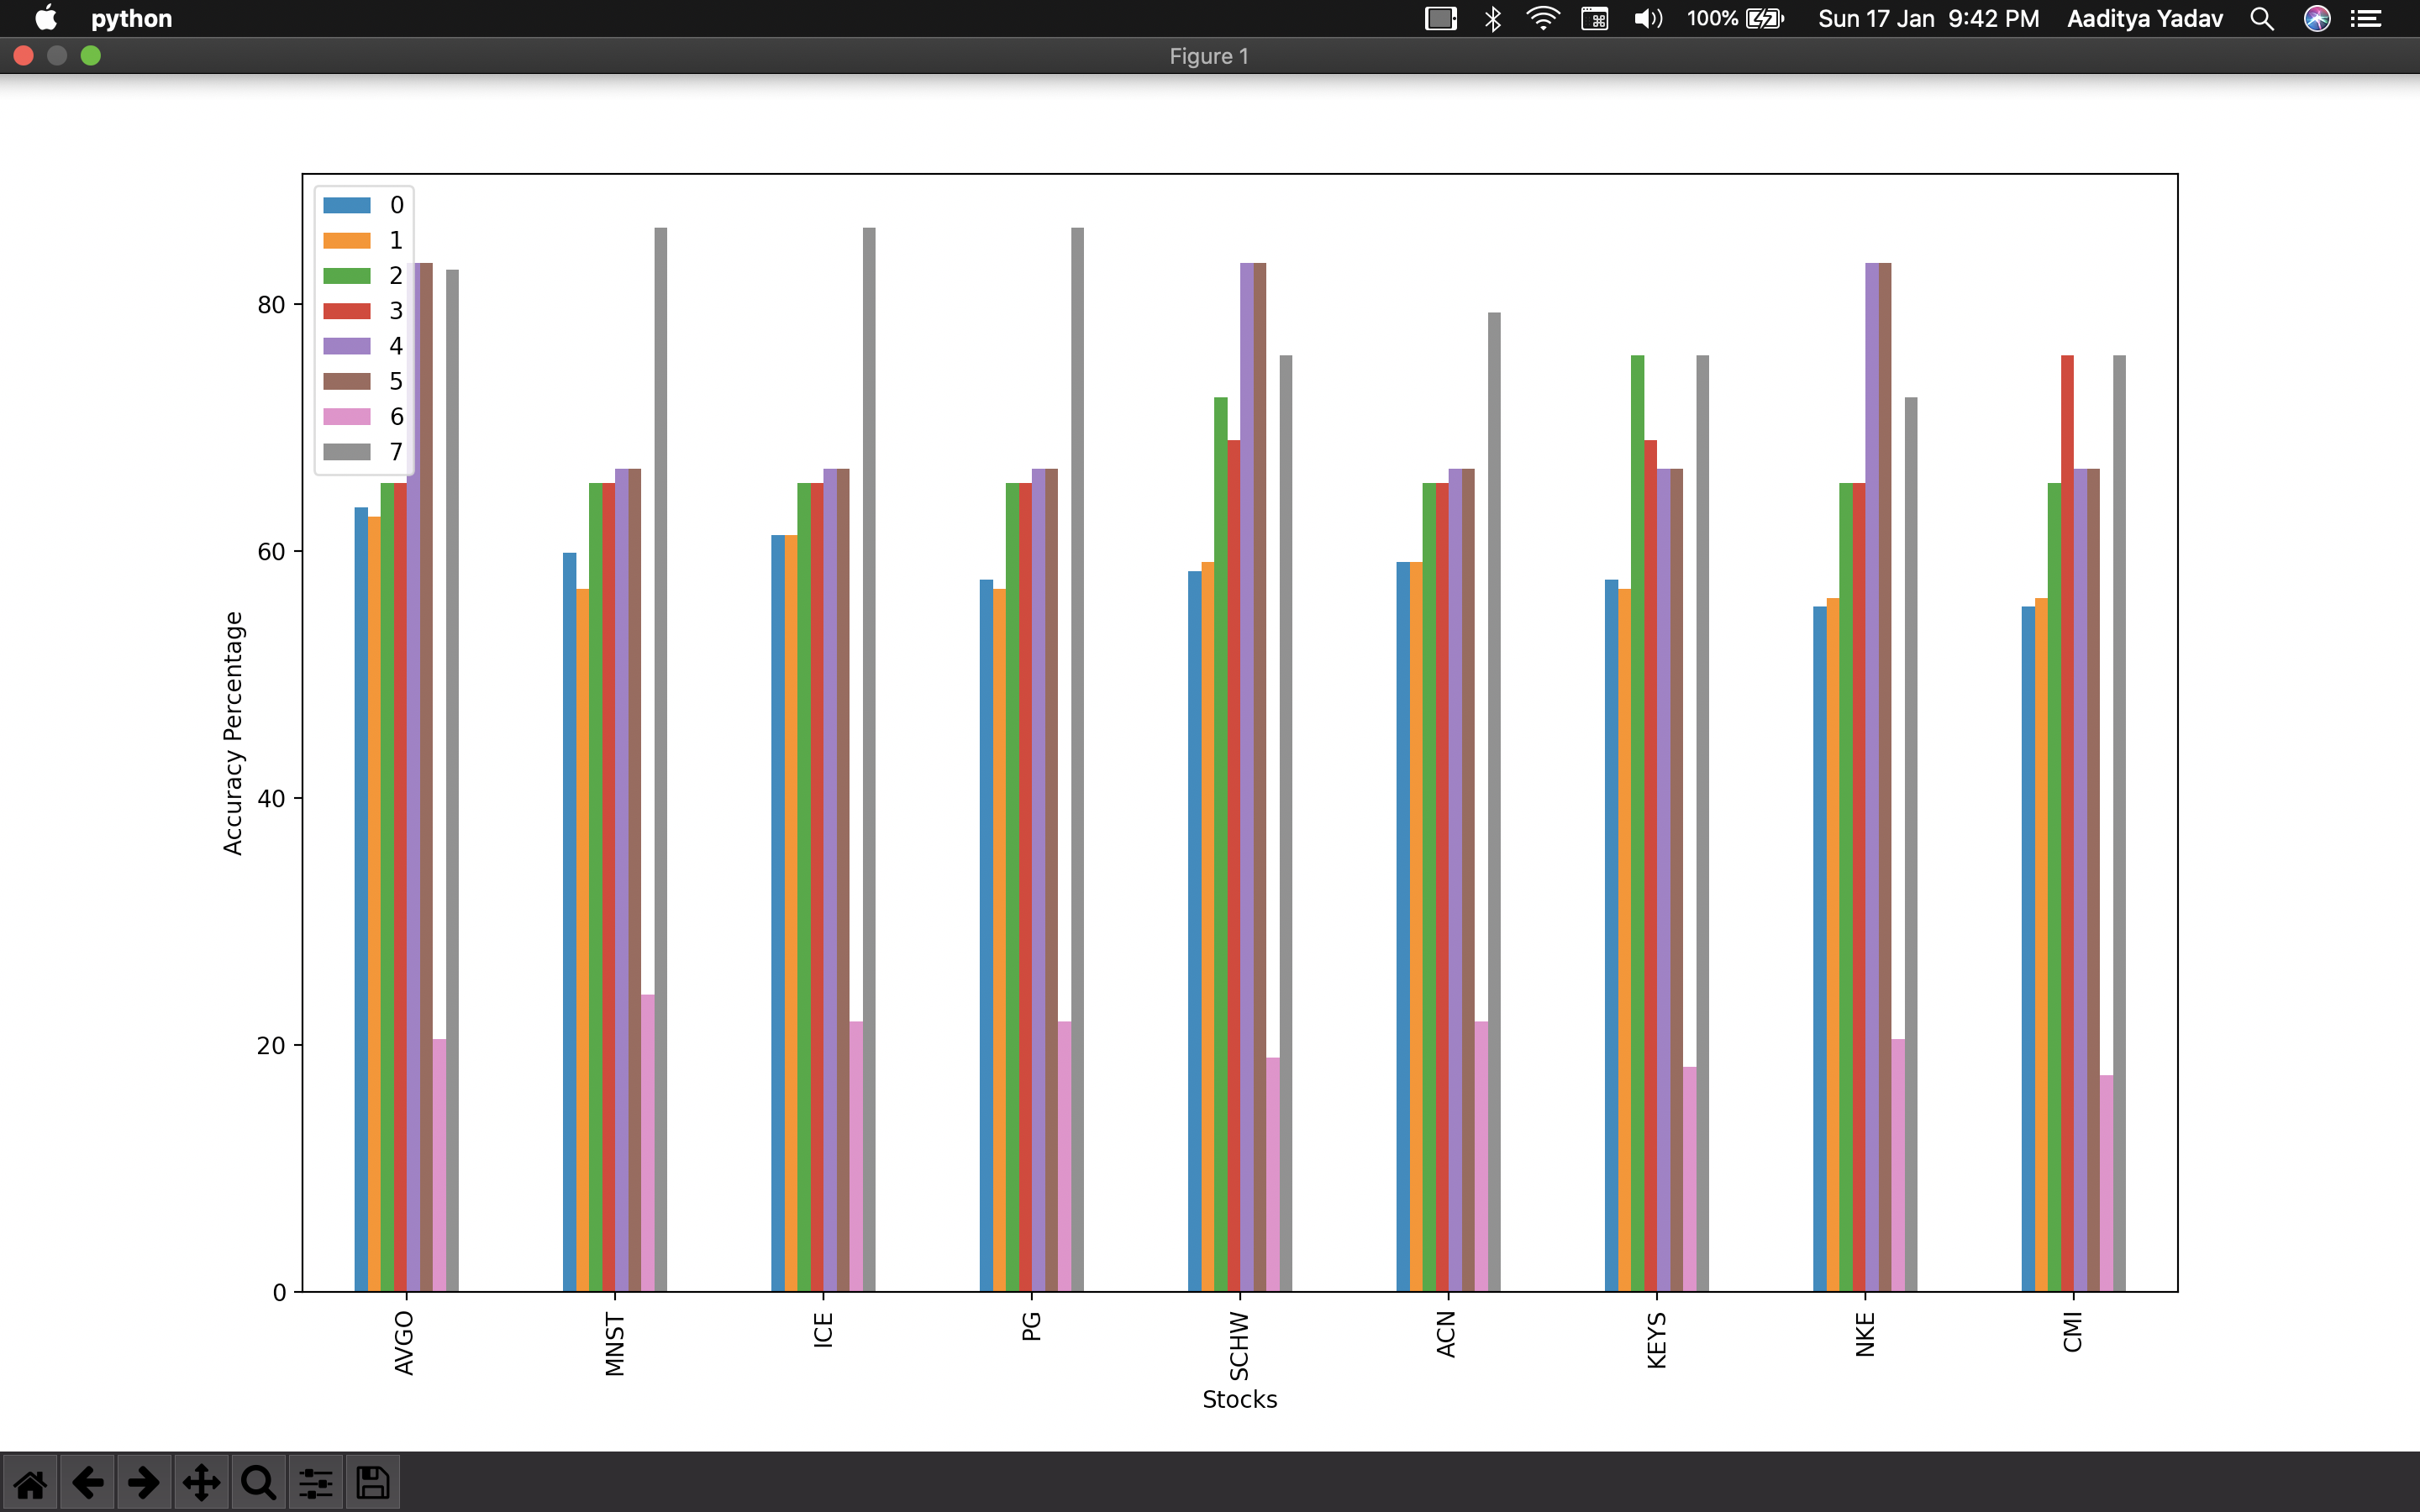The height and width of the screenshot is (1512, 2420).
Task: Click the Wi-Fi status icon
Action: [1543, 19]
